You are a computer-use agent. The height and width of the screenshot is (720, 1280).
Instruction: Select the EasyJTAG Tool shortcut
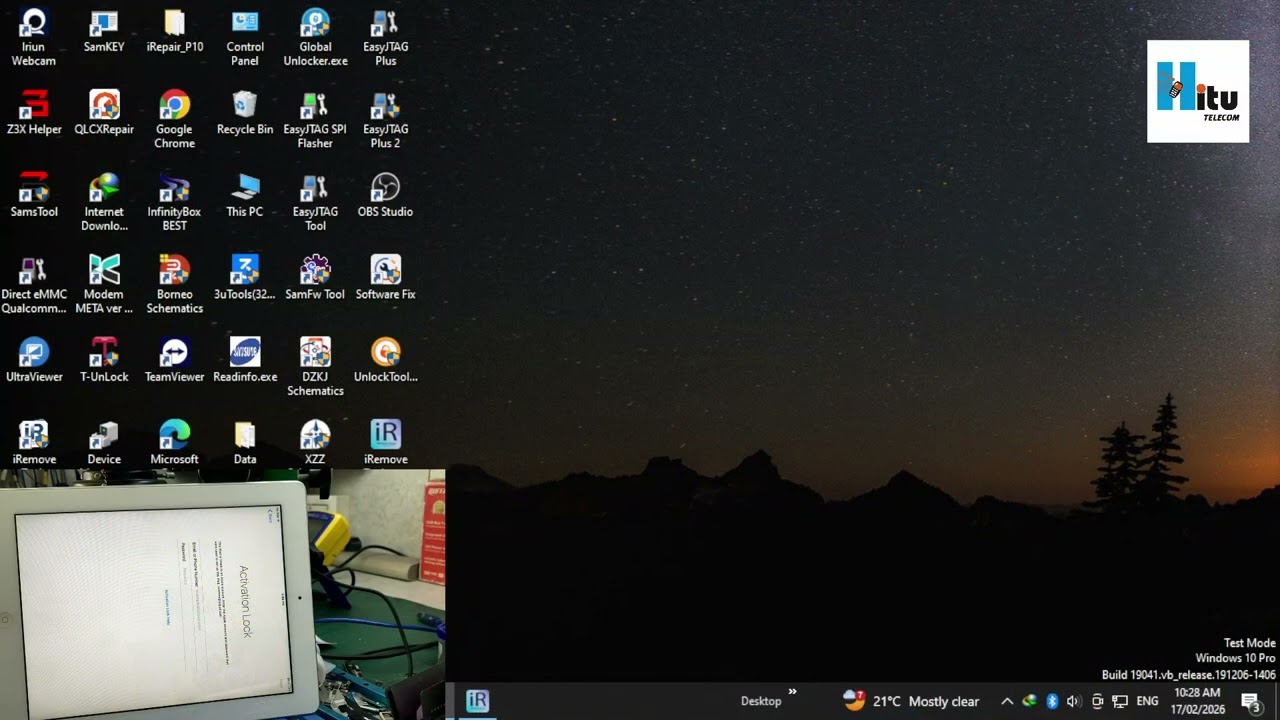[x=315, y=203]
